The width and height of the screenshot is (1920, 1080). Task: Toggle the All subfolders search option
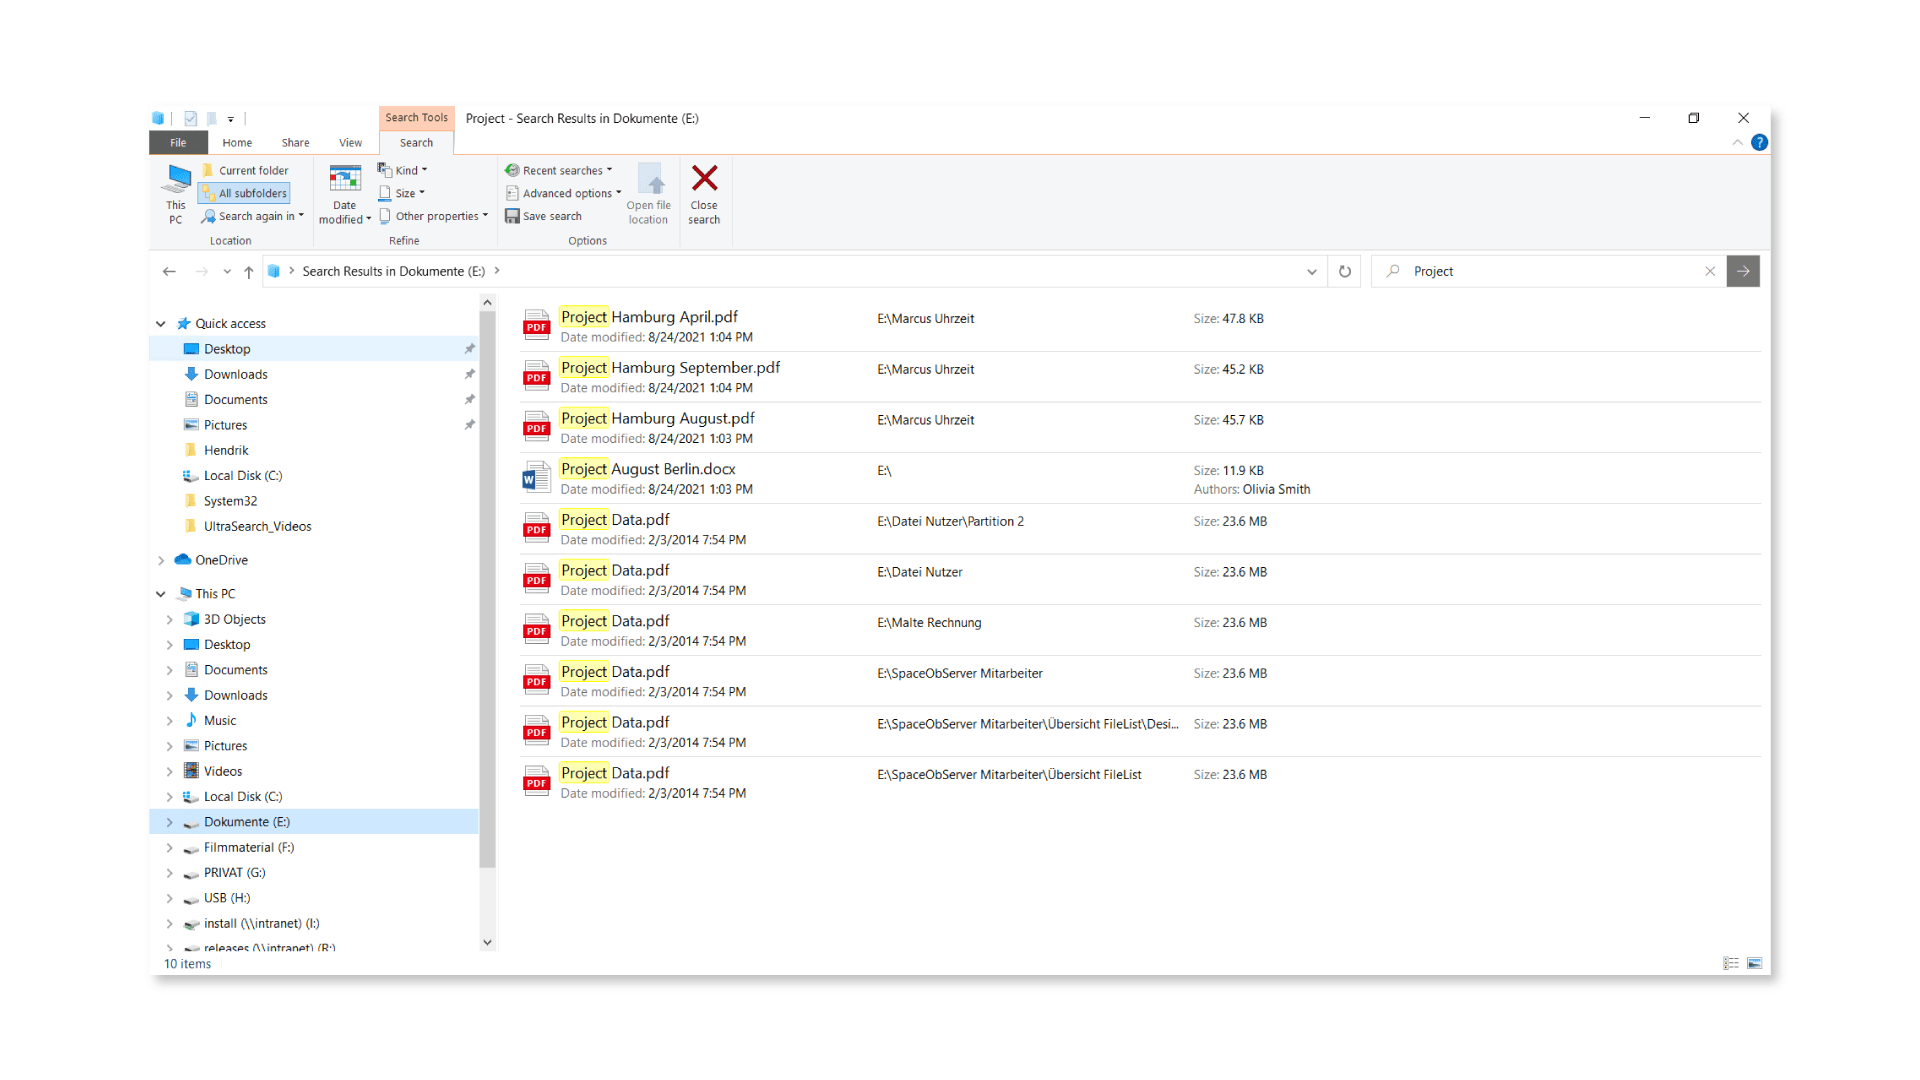(244, 193)
